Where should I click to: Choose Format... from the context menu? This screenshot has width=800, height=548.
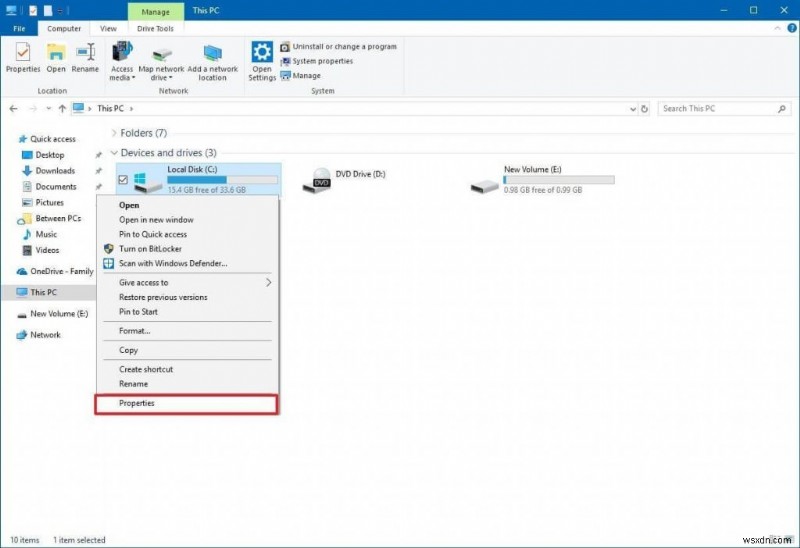pos(187,331)
